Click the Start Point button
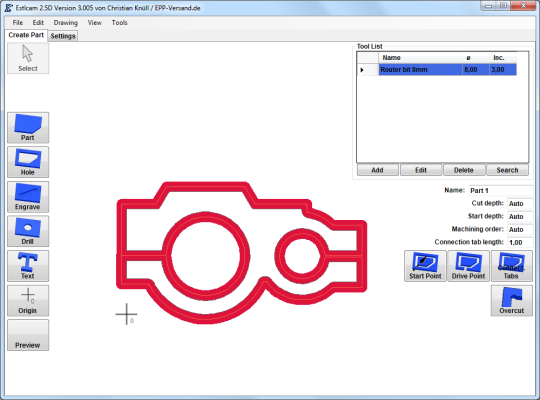 tap(425, 266)
